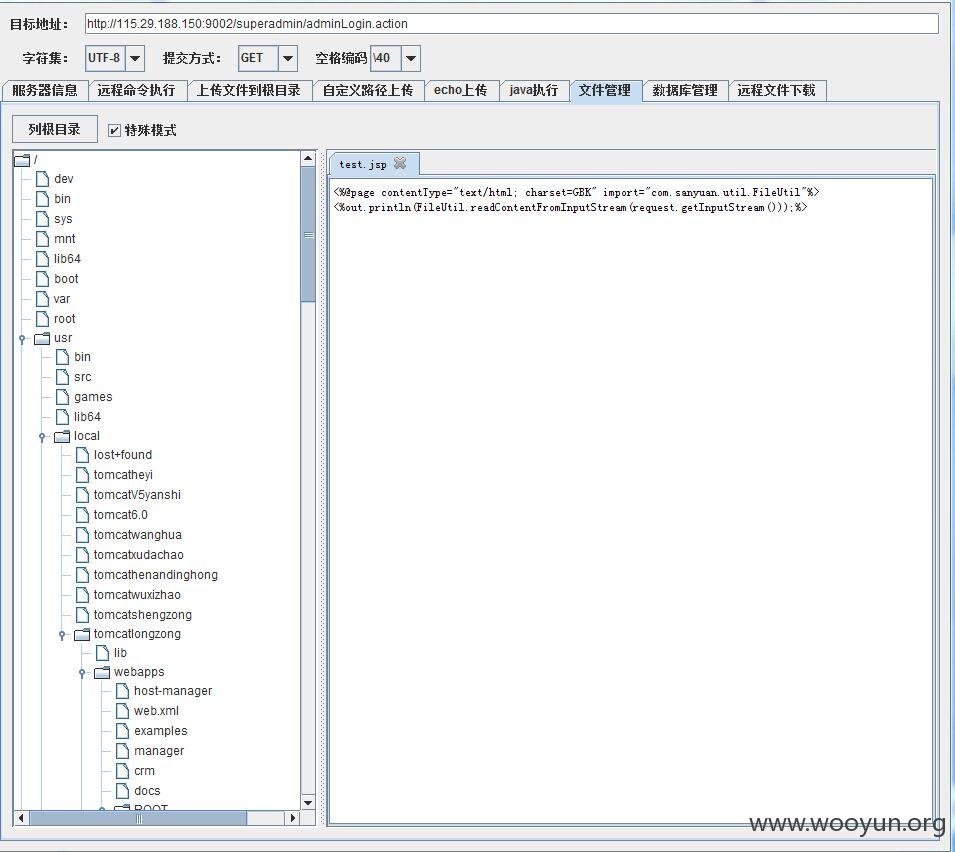Click the 列根目录 button
This screenshot has width=955, height=852.
[x=54, y=129]
